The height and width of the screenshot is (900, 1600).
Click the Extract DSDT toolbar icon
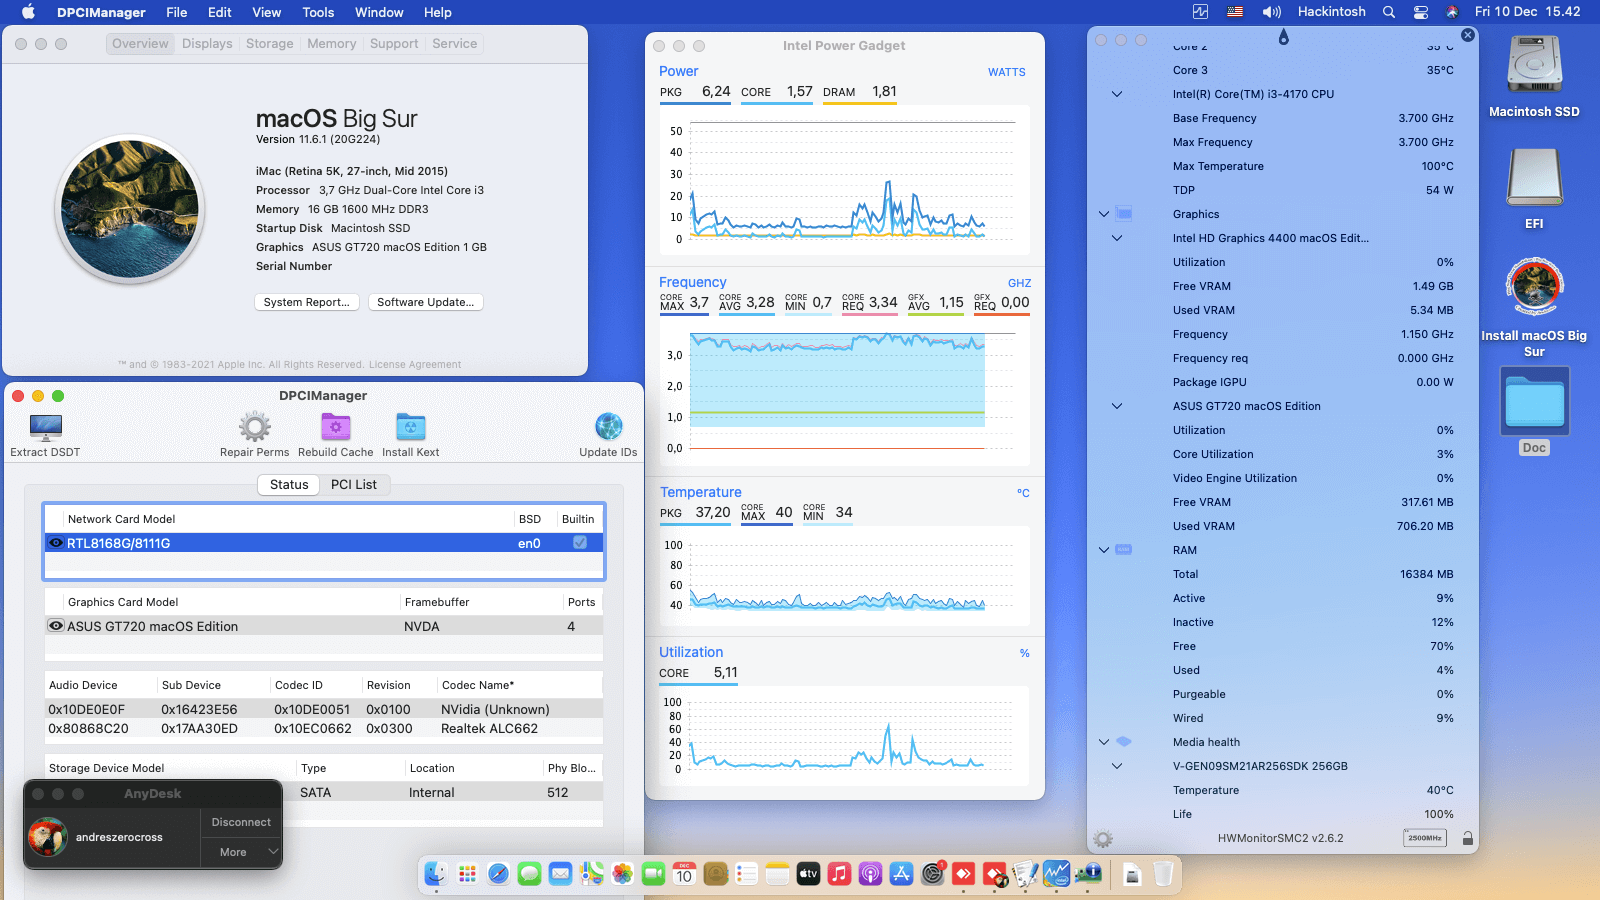click(x=45, y=428)
